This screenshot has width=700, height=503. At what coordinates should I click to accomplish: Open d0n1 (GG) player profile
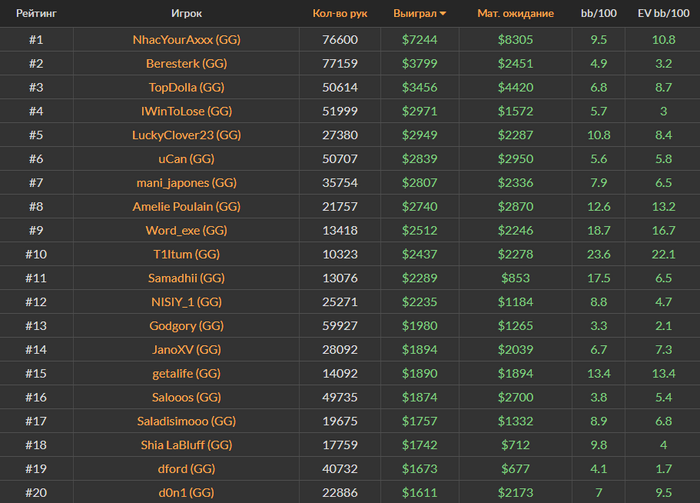[x=186, y=493]
